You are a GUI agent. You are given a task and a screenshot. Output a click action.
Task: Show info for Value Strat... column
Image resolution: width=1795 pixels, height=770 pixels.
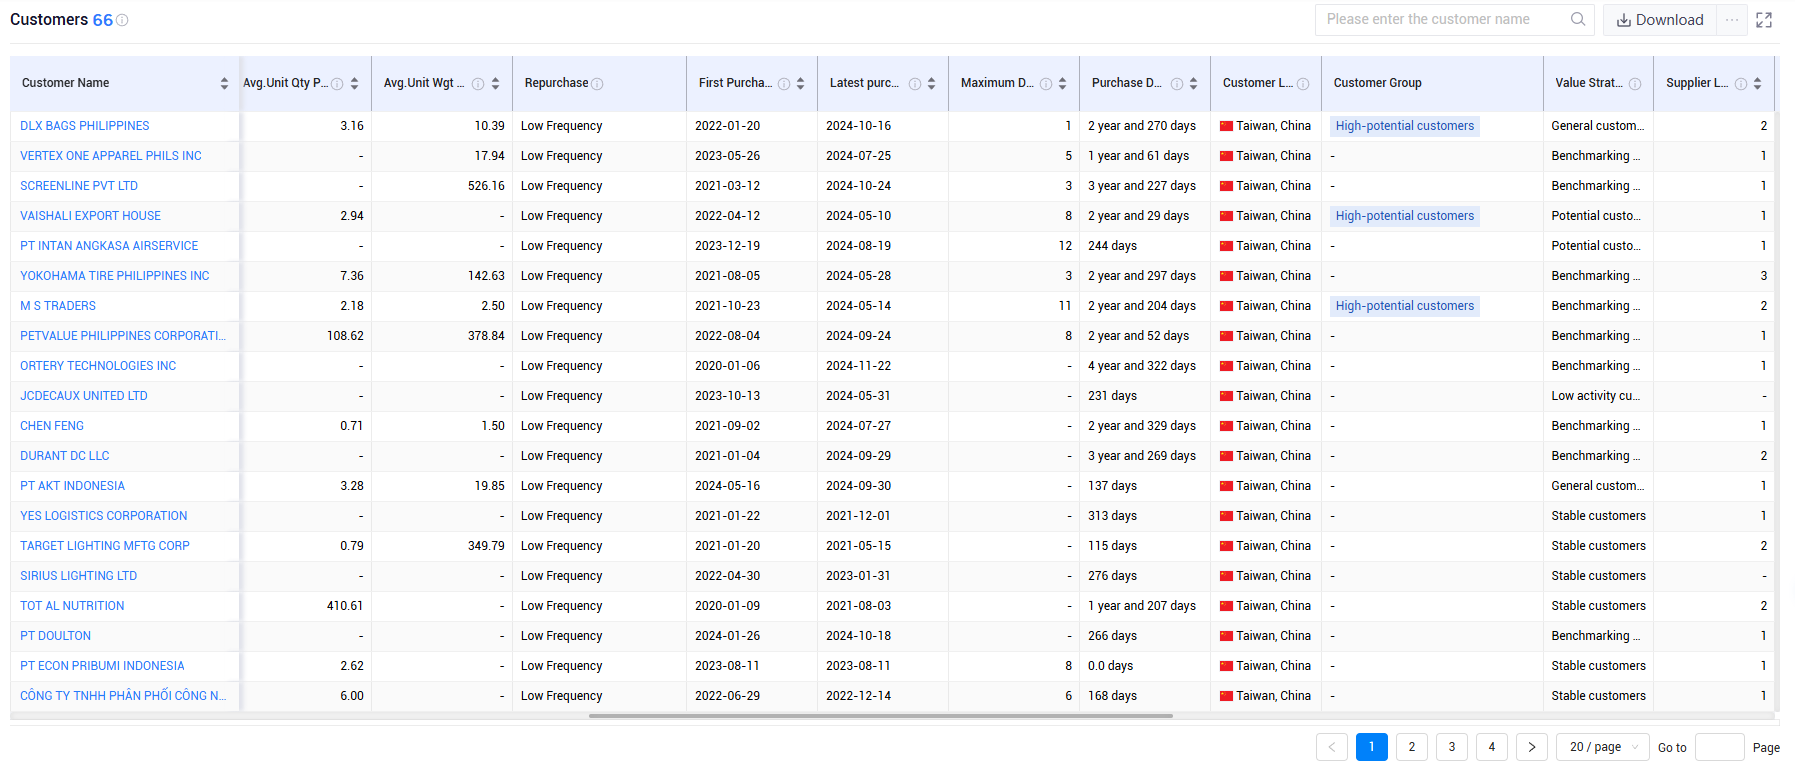pyautogui.click(x=1635, y=84)
